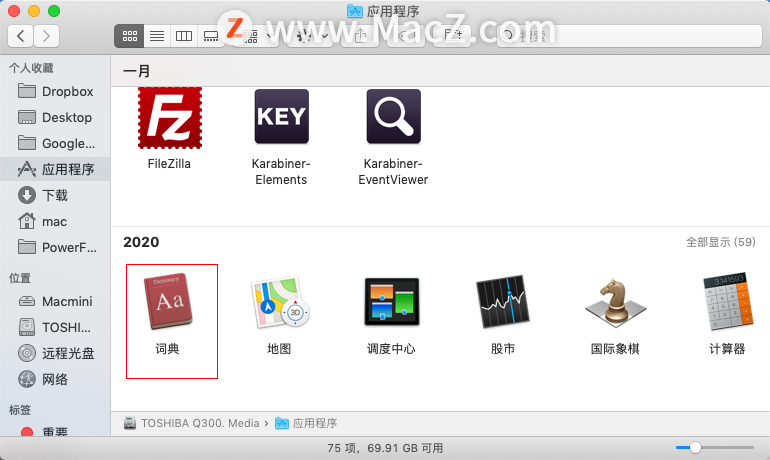Click the 应用程序 window title
The image size is (770, 460).
coord(393,11)
